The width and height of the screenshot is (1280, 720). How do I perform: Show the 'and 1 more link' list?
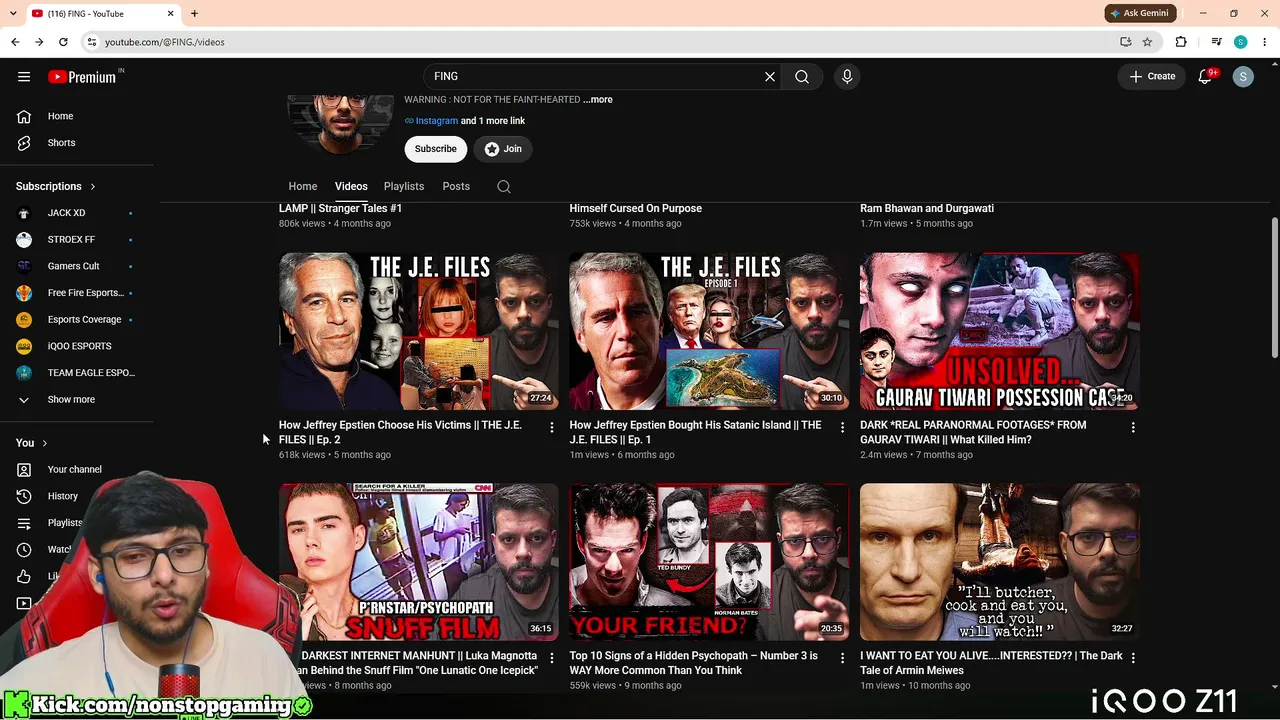[493, 121]
